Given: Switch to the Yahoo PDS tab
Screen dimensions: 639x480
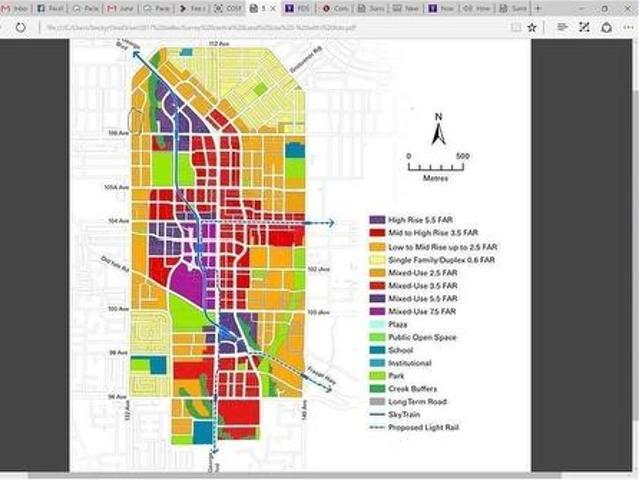Looking at the screenshot, I should tap(298, 8).
